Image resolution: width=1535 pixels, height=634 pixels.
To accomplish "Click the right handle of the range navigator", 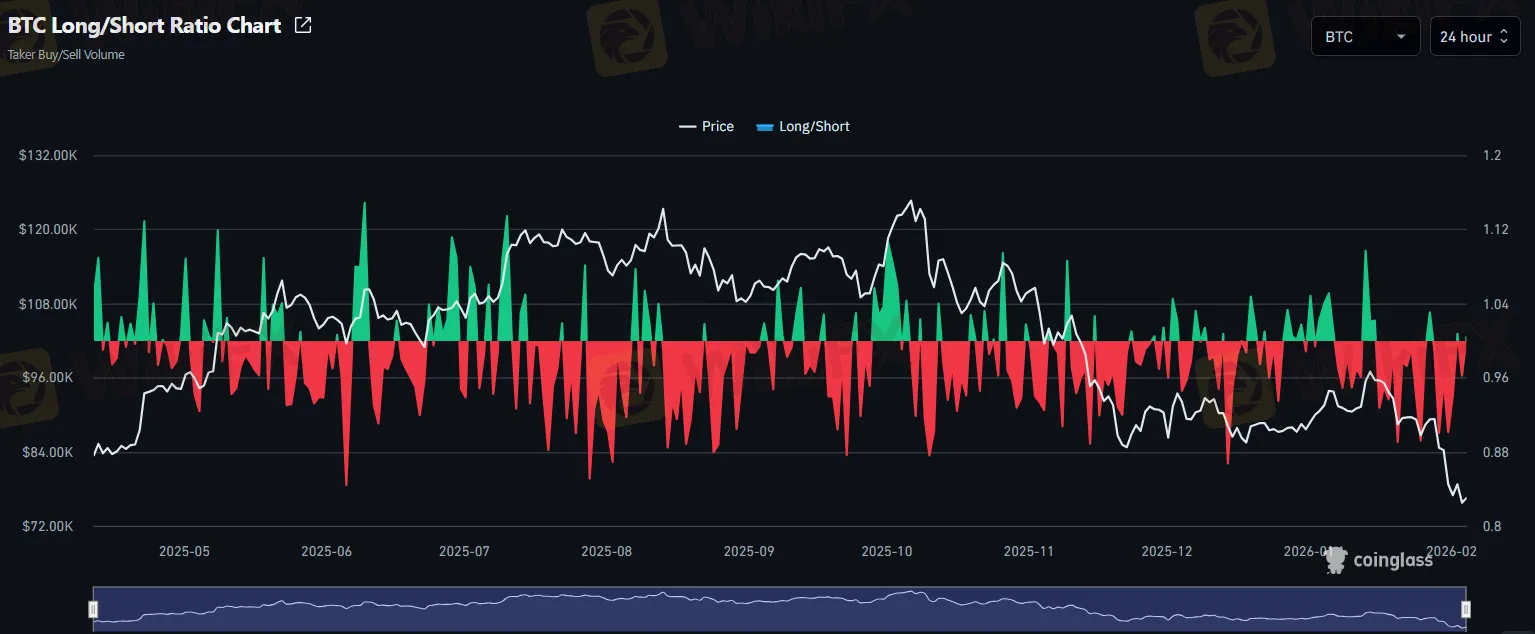I will 1466,607.
